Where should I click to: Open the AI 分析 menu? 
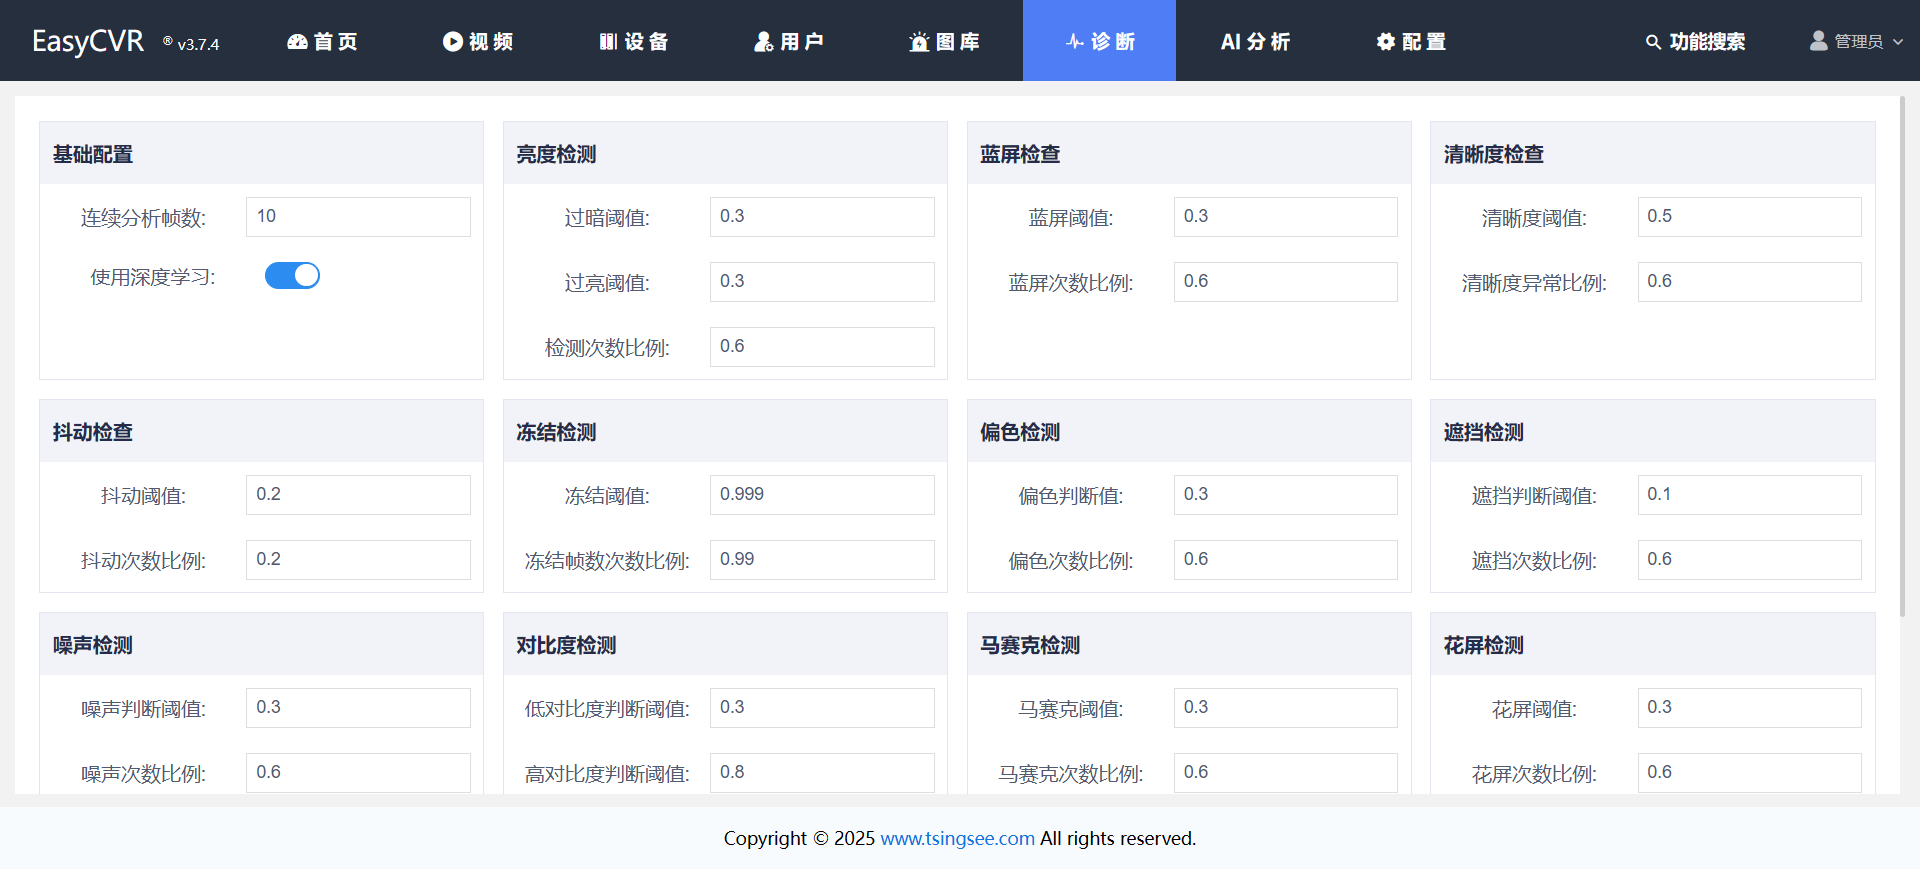click(1255, 42)
